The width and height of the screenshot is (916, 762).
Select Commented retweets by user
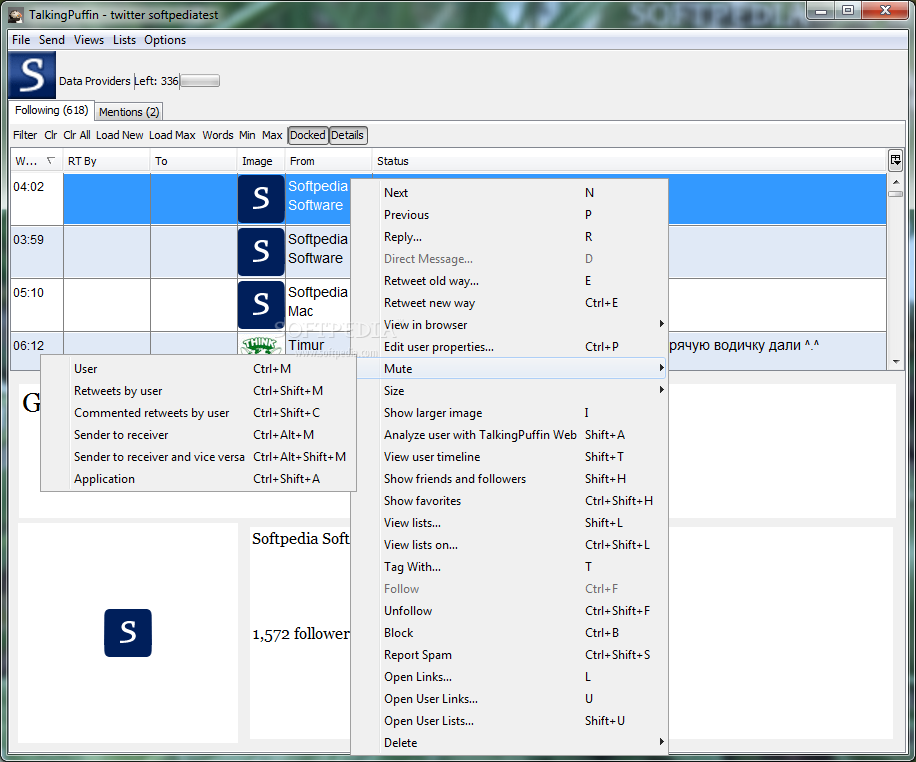tap(198, 413)
